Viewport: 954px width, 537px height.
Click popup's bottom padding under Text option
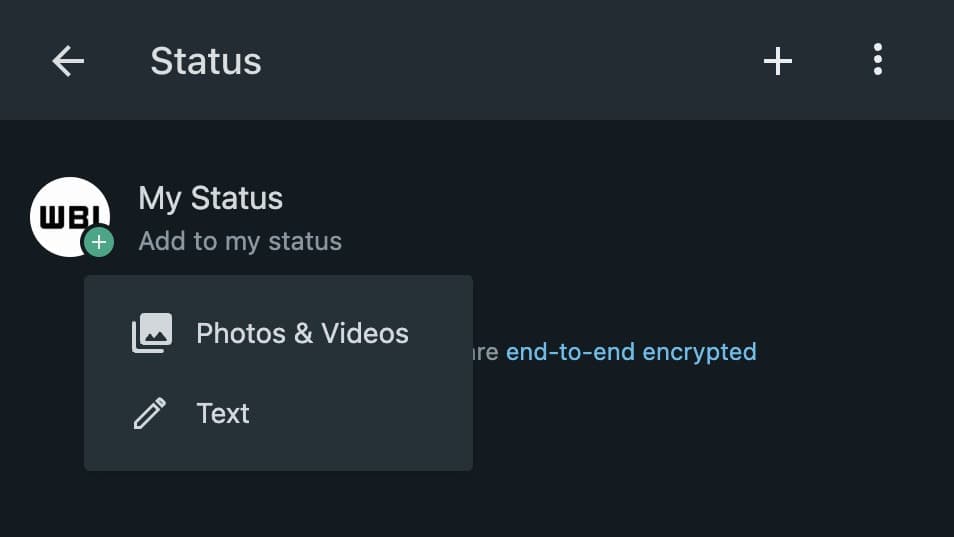pos(278,455)
